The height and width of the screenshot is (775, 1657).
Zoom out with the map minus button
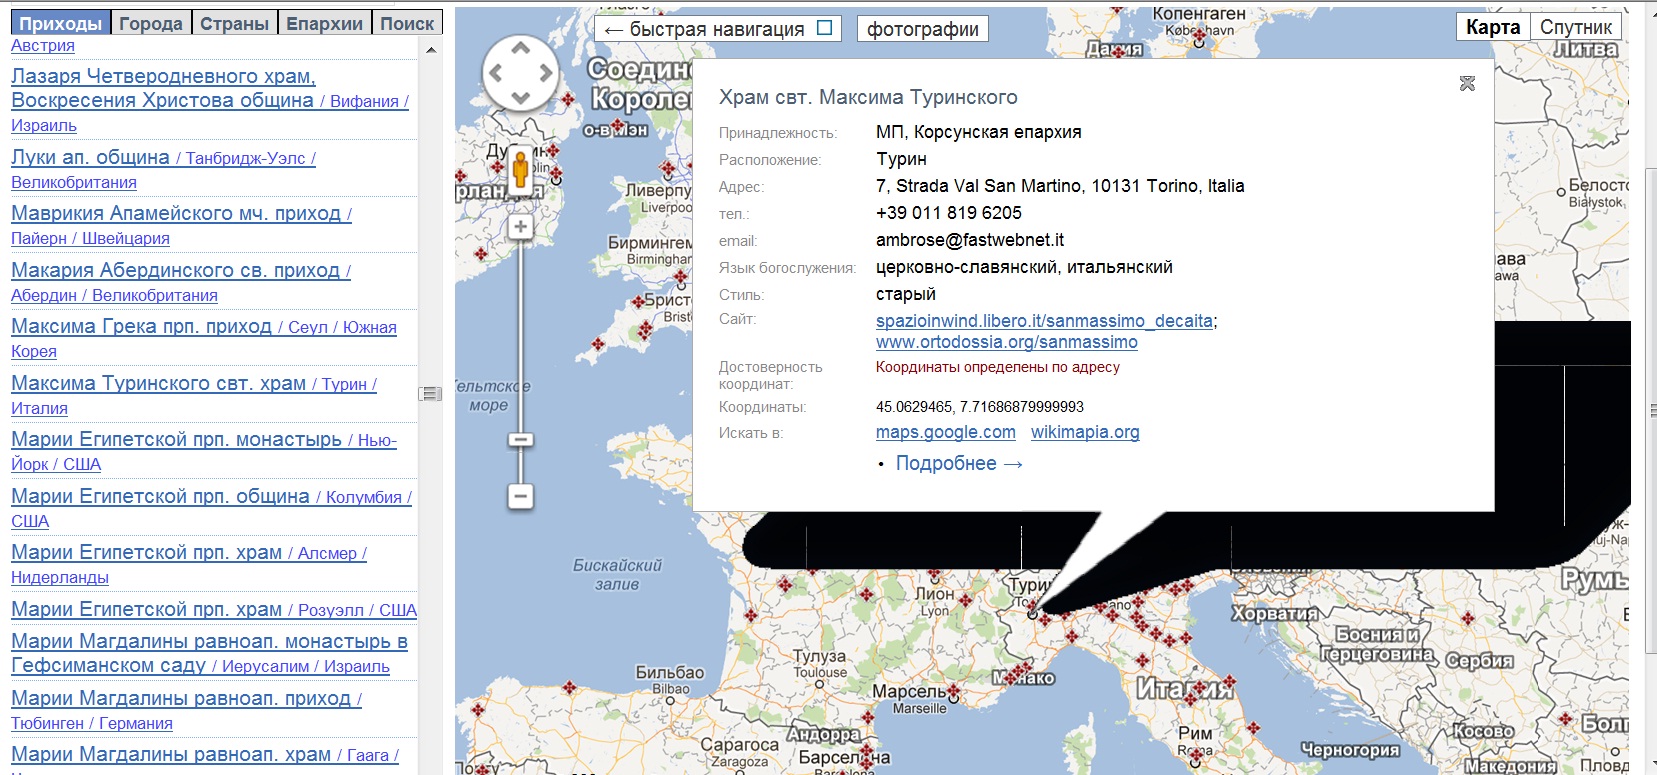pyautogui.click(x=520, y=496)
